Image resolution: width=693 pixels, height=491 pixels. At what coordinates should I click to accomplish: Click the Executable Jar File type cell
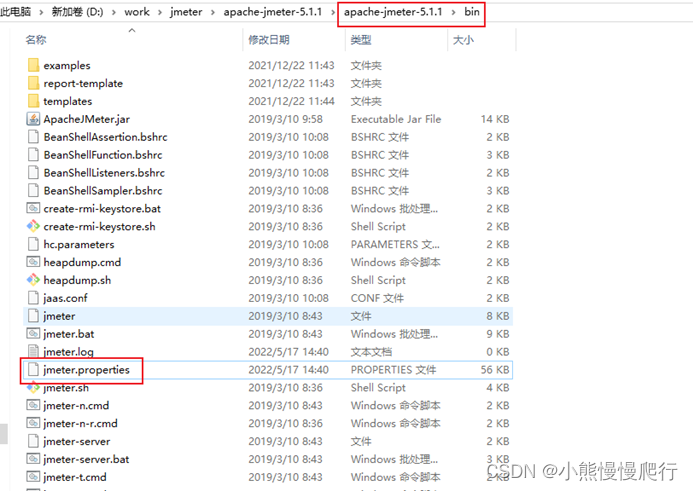[396, 119]
